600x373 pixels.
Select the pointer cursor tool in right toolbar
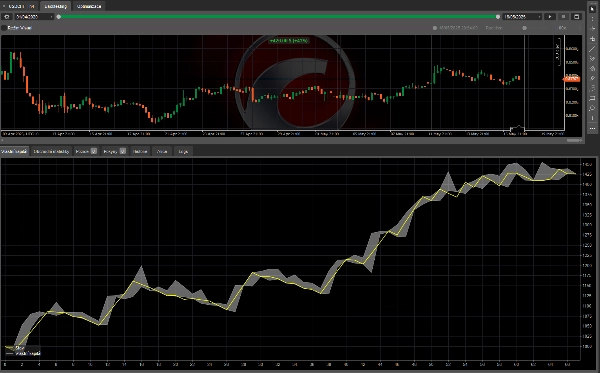pos(592,9)
